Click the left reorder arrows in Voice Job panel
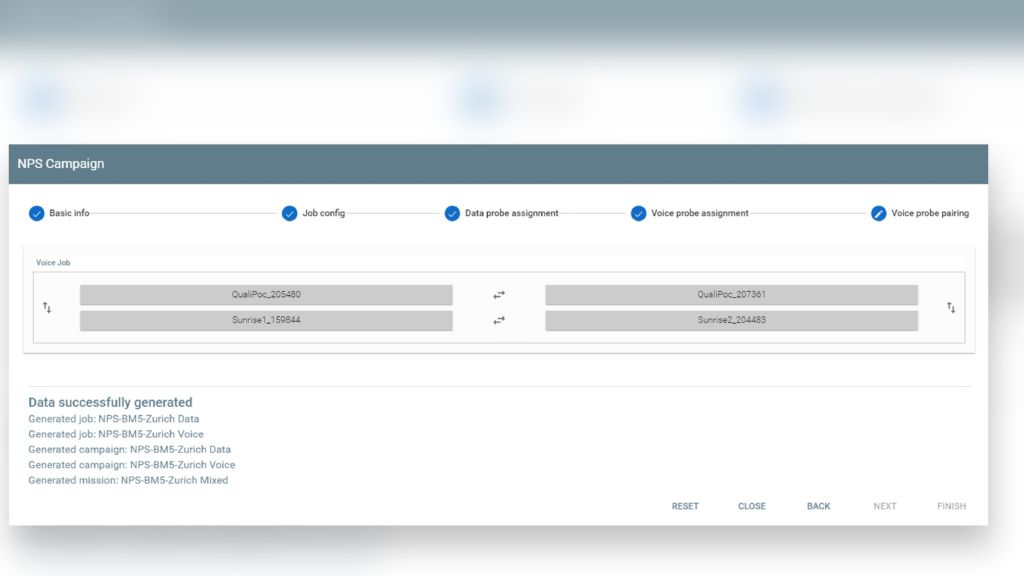The height and width of the screenshot is (576, 1024). [47, 307]
